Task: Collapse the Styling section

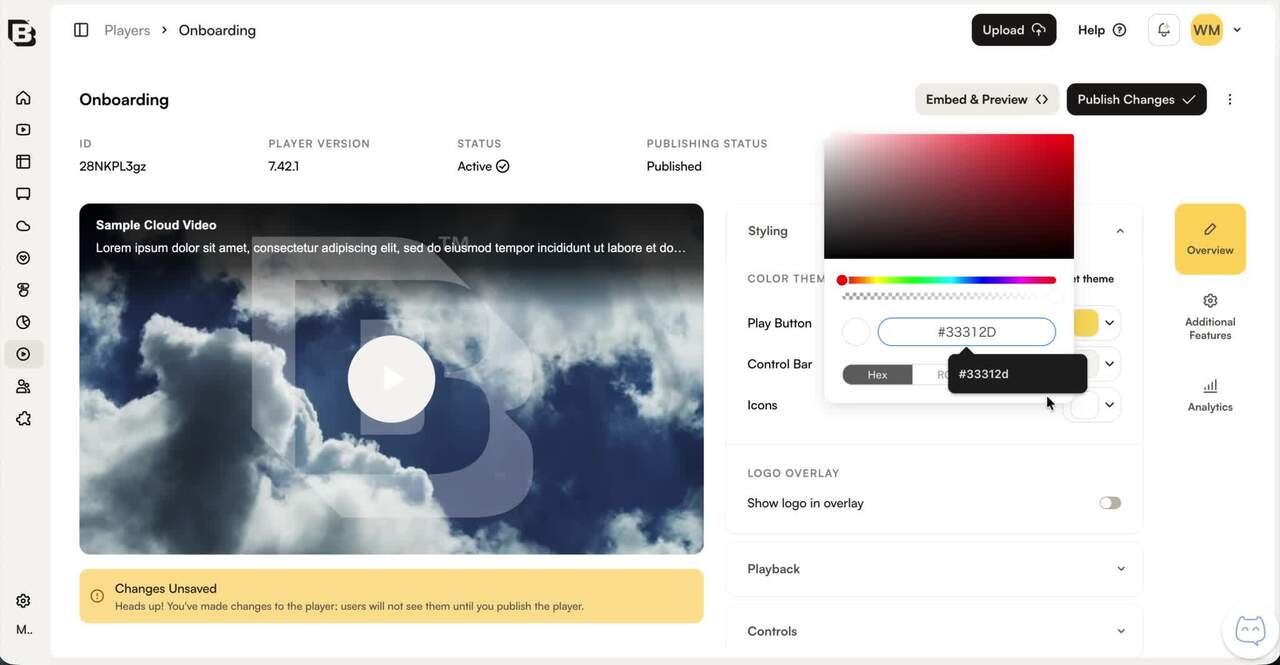Action: [x=1120, y=231]
